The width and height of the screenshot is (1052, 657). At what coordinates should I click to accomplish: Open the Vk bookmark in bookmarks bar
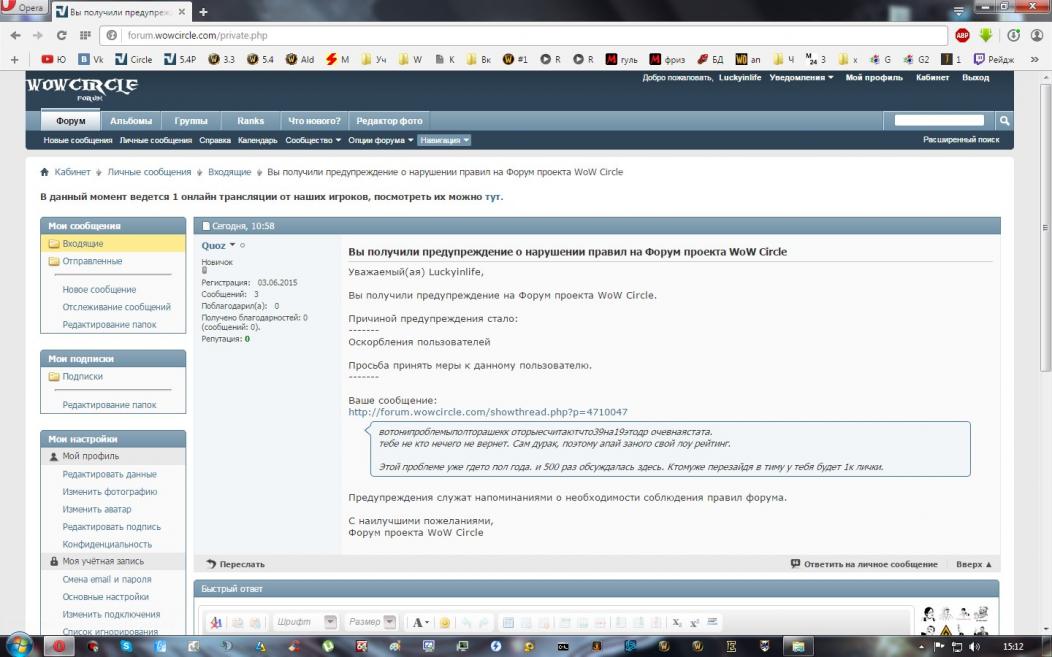[x=91, y=59]
